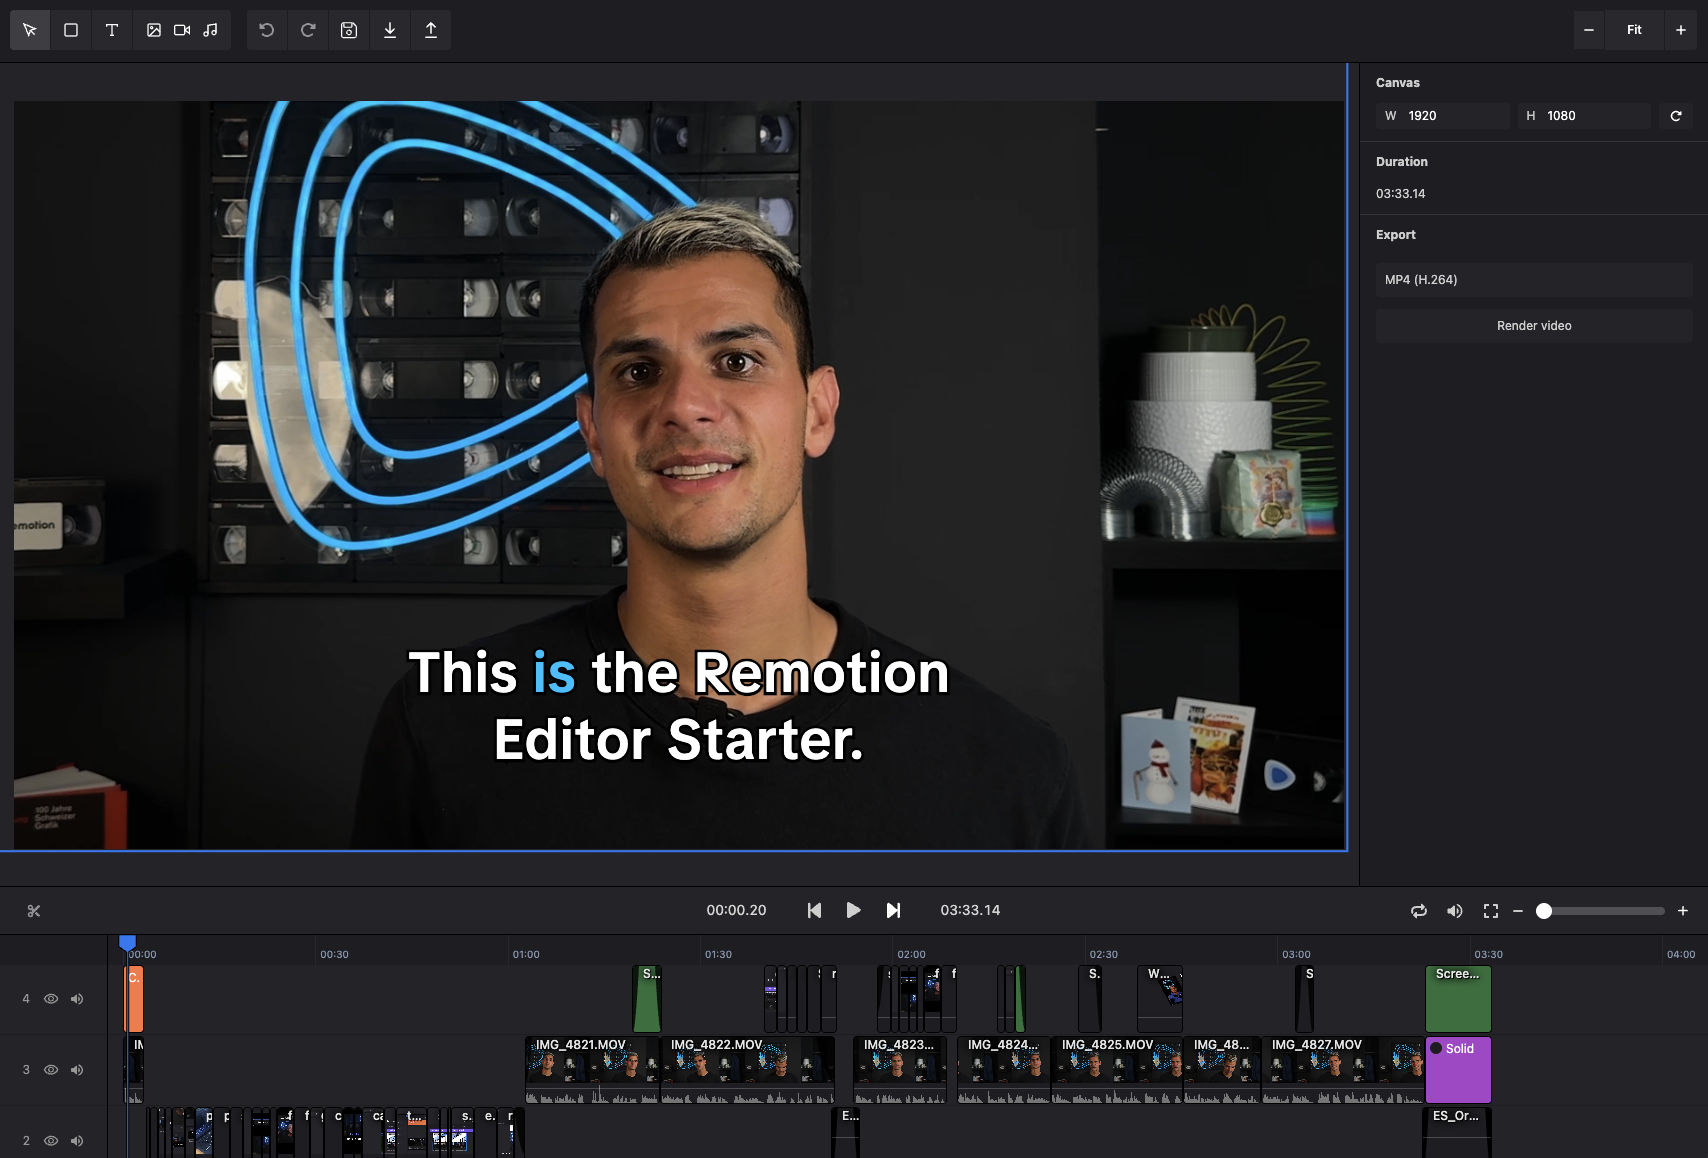
Task: Click the upload icon in toolbar
Action: point(431,30)
